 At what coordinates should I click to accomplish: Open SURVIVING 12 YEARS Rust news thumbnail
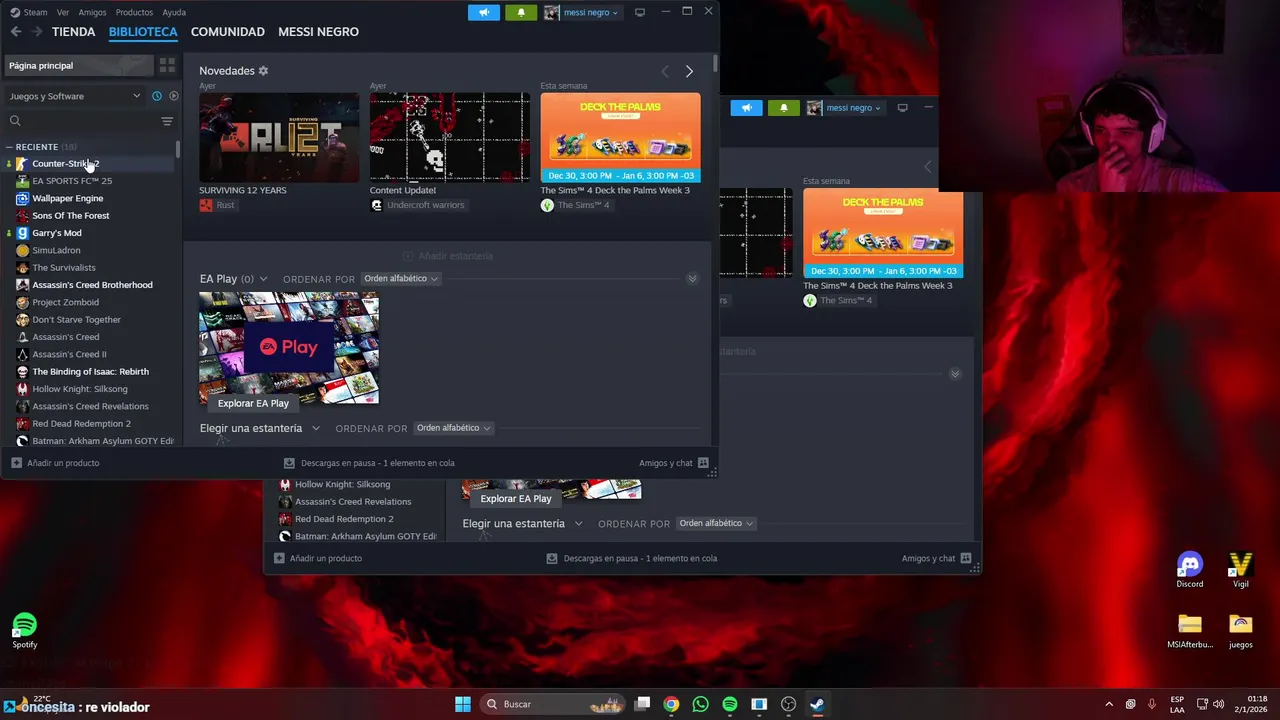[x=279, y=138]
